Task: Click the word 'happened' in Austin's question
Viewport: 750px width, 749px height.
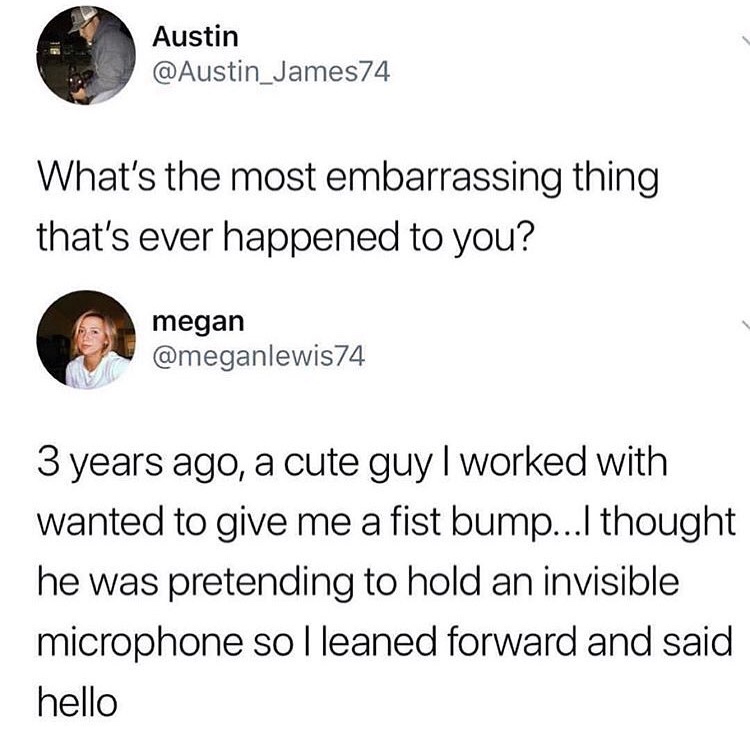Action: click(311, 238)
